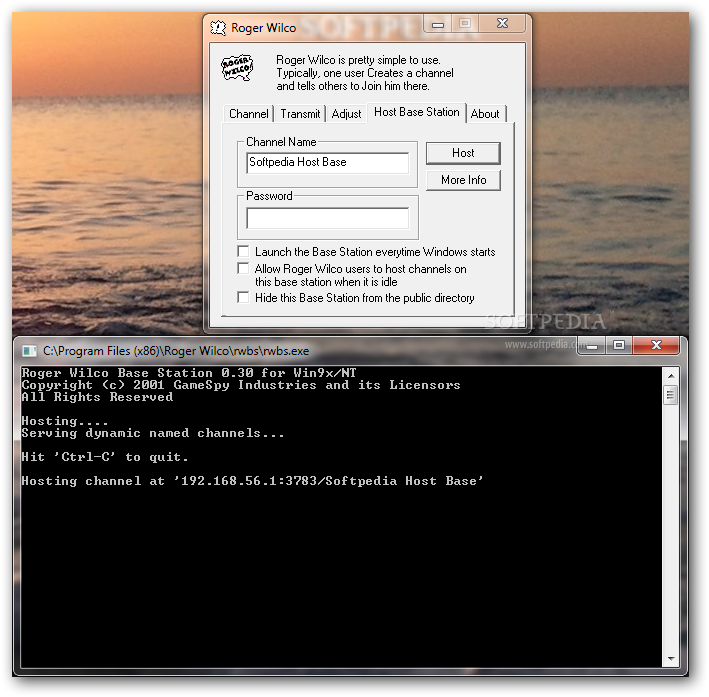Click the More Info button
The width and height of the screenshot is (709, 697).
(463, 180)
